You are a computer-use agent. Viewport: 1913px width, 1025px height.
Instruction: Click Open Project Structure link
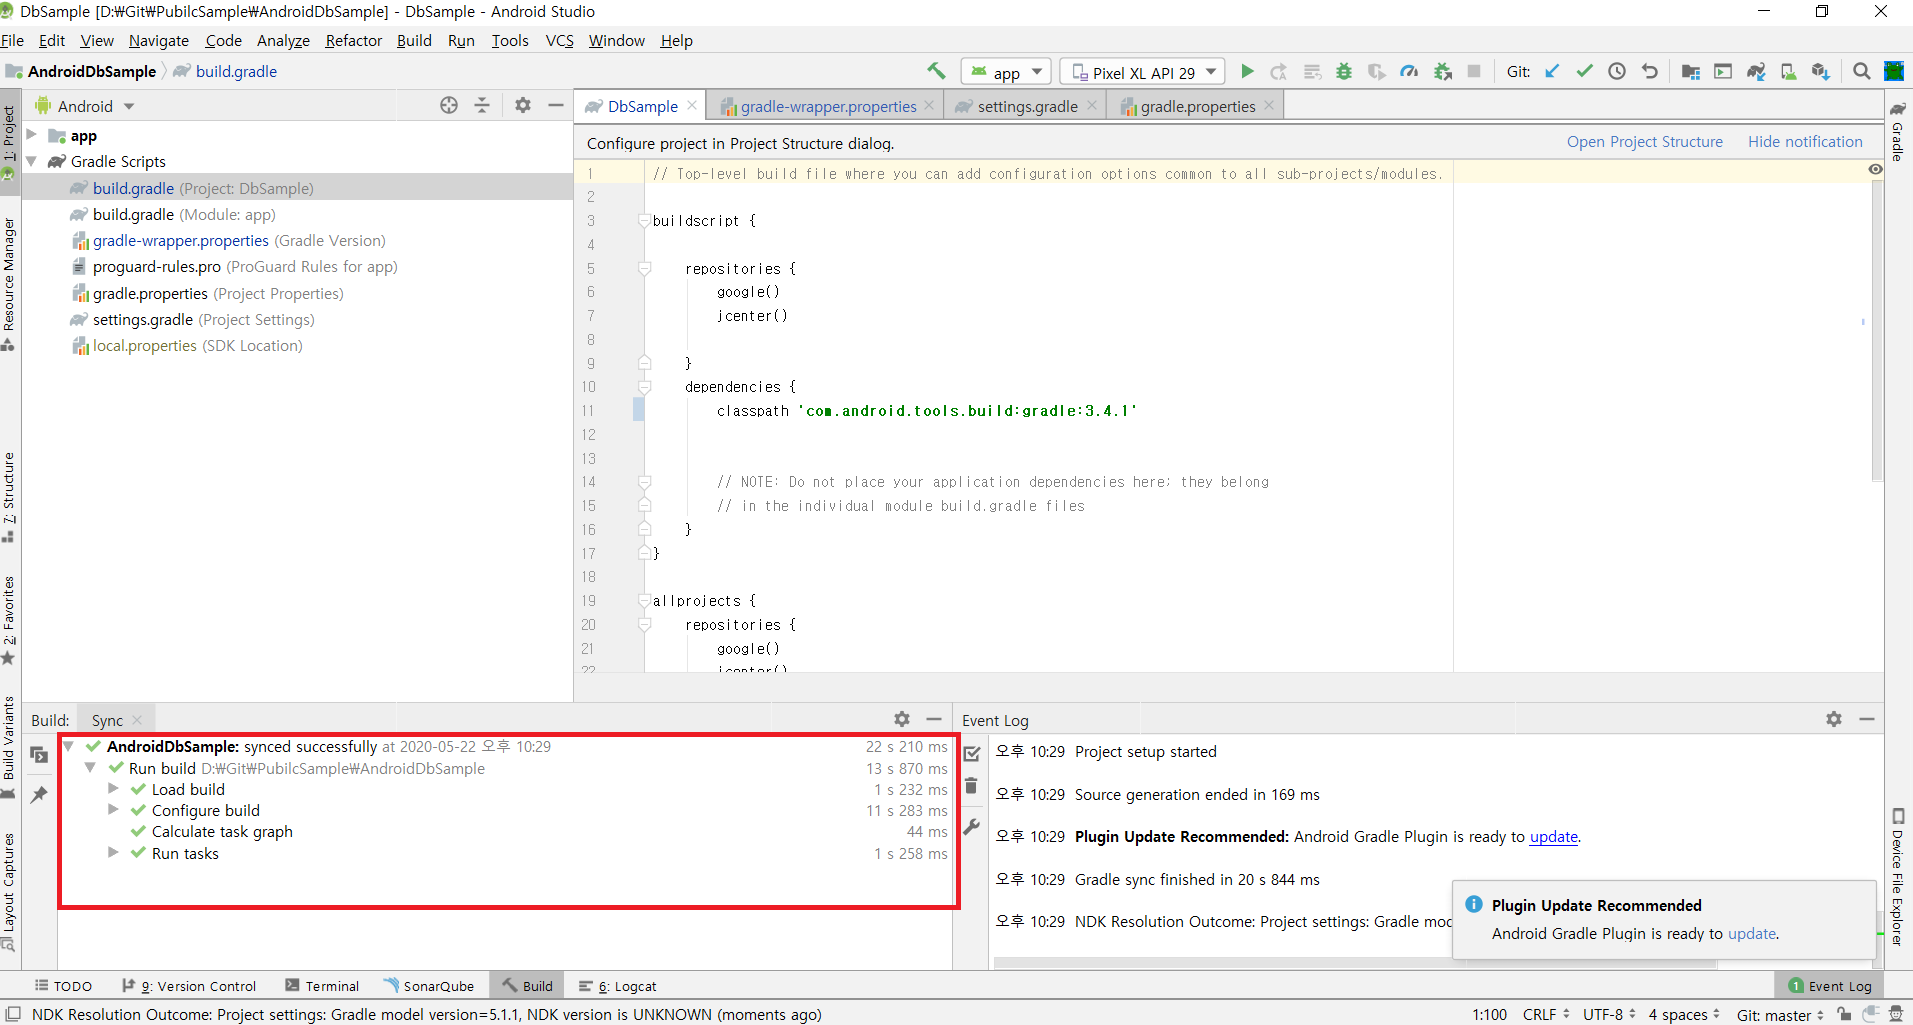tap(1644, 142)
